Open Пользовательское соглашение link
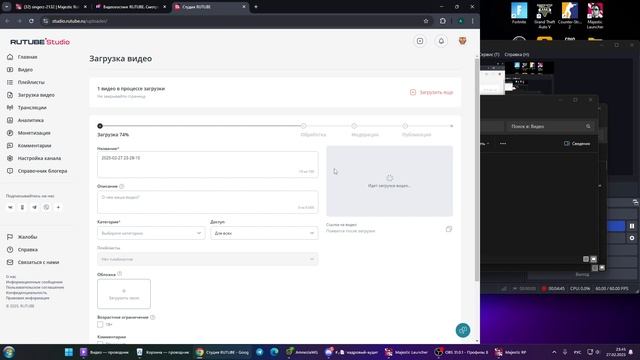The width and height of the screenshot is (640, 360). pyautogui.click(x=35, y=287)
